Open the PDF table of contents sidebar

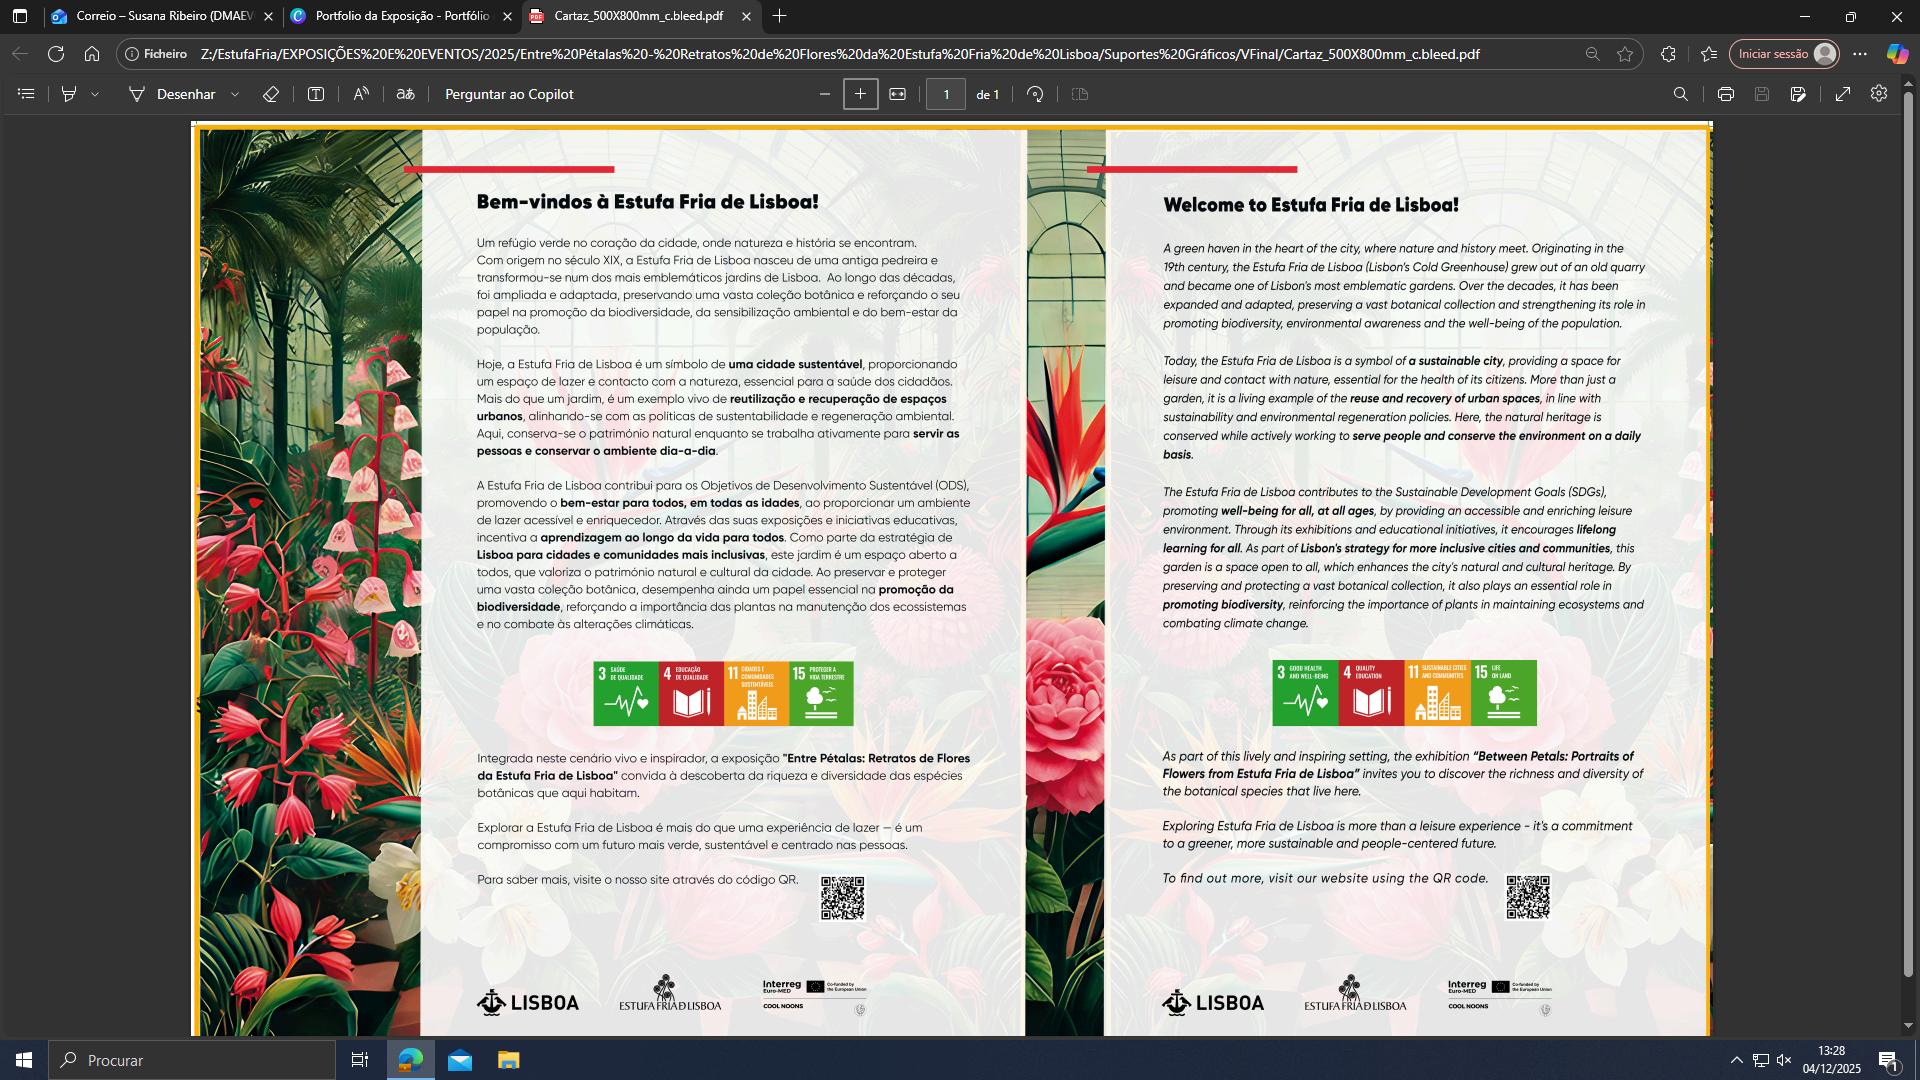pos(27,94)
